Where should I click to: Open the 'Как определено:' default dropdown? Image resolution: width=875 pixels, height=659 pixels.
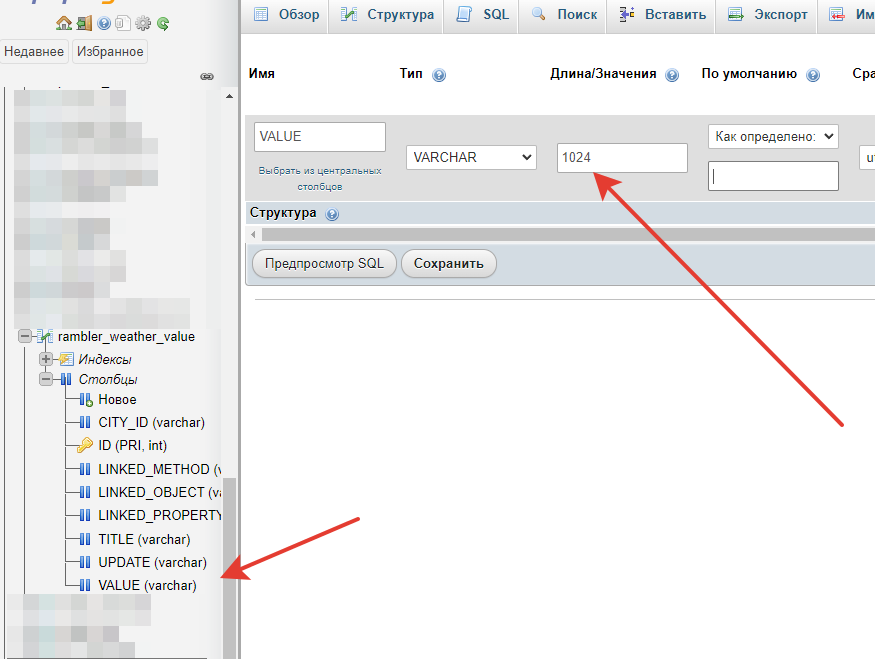773,136
